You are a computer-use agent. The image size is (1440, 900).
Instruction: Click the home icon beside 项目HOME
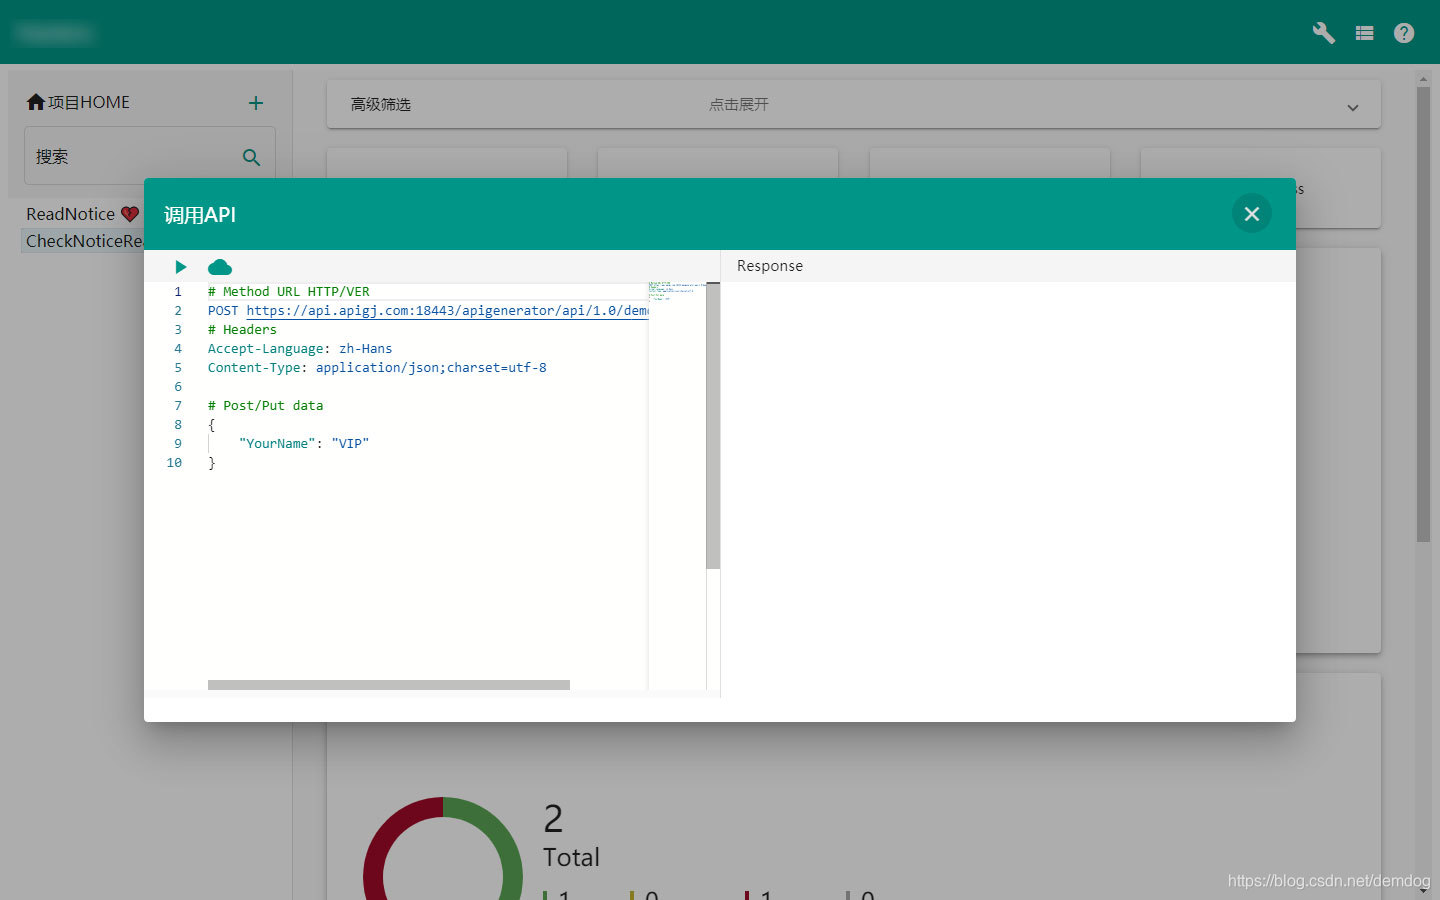pos(36,102)
